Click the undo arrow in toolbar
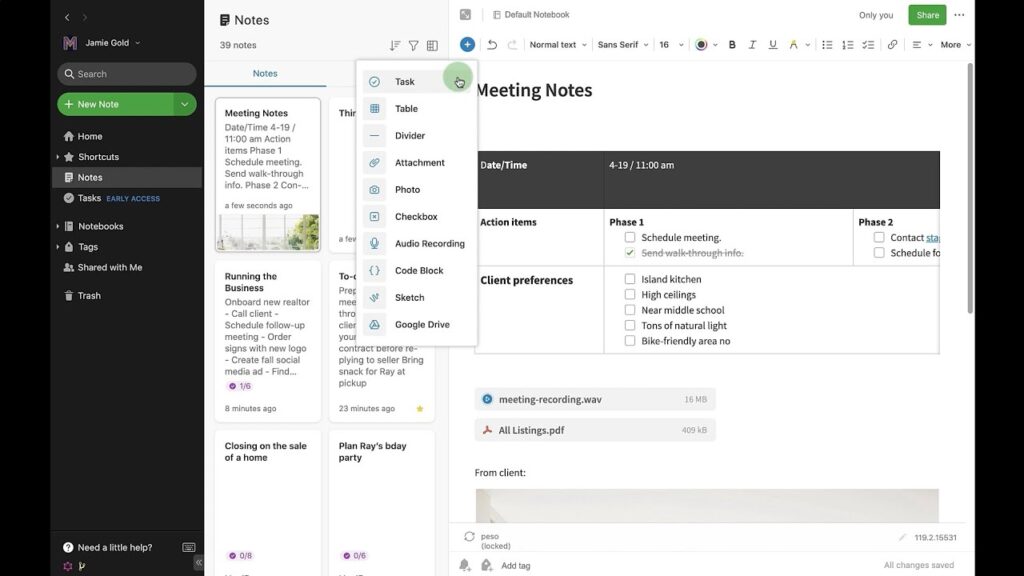This screenshot has height=576, width=1024. 492,45
